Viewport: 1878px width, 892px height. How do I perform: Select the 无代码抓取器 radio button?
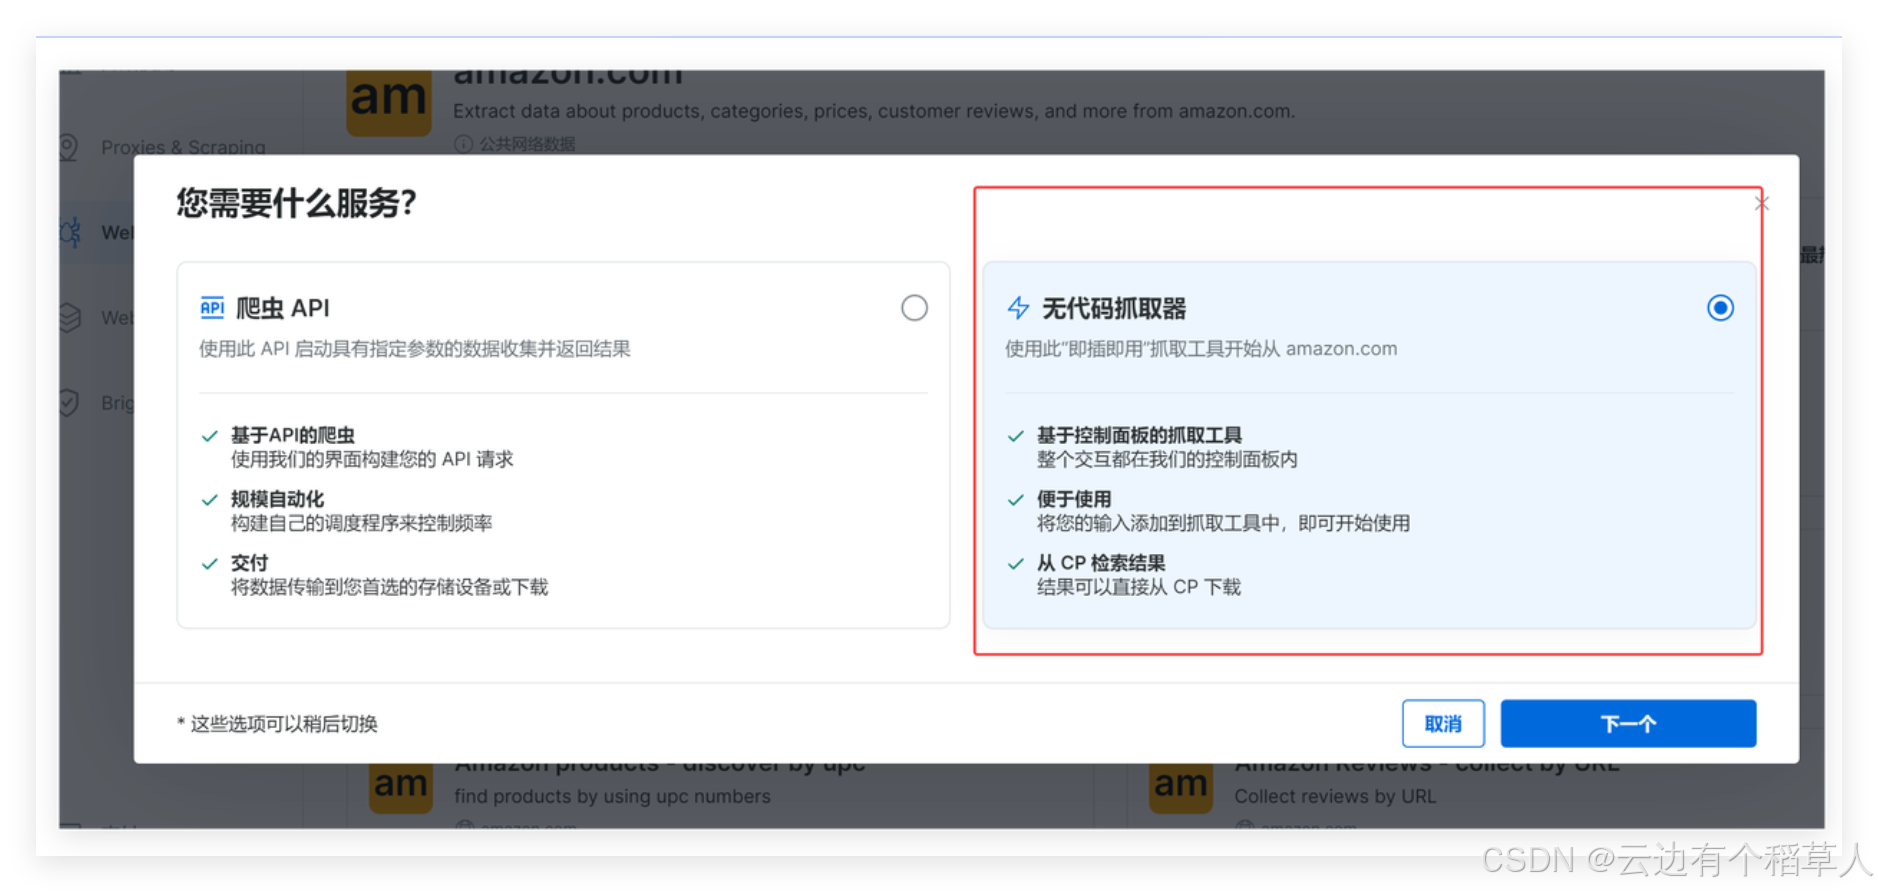click(x=1720, y=308)
